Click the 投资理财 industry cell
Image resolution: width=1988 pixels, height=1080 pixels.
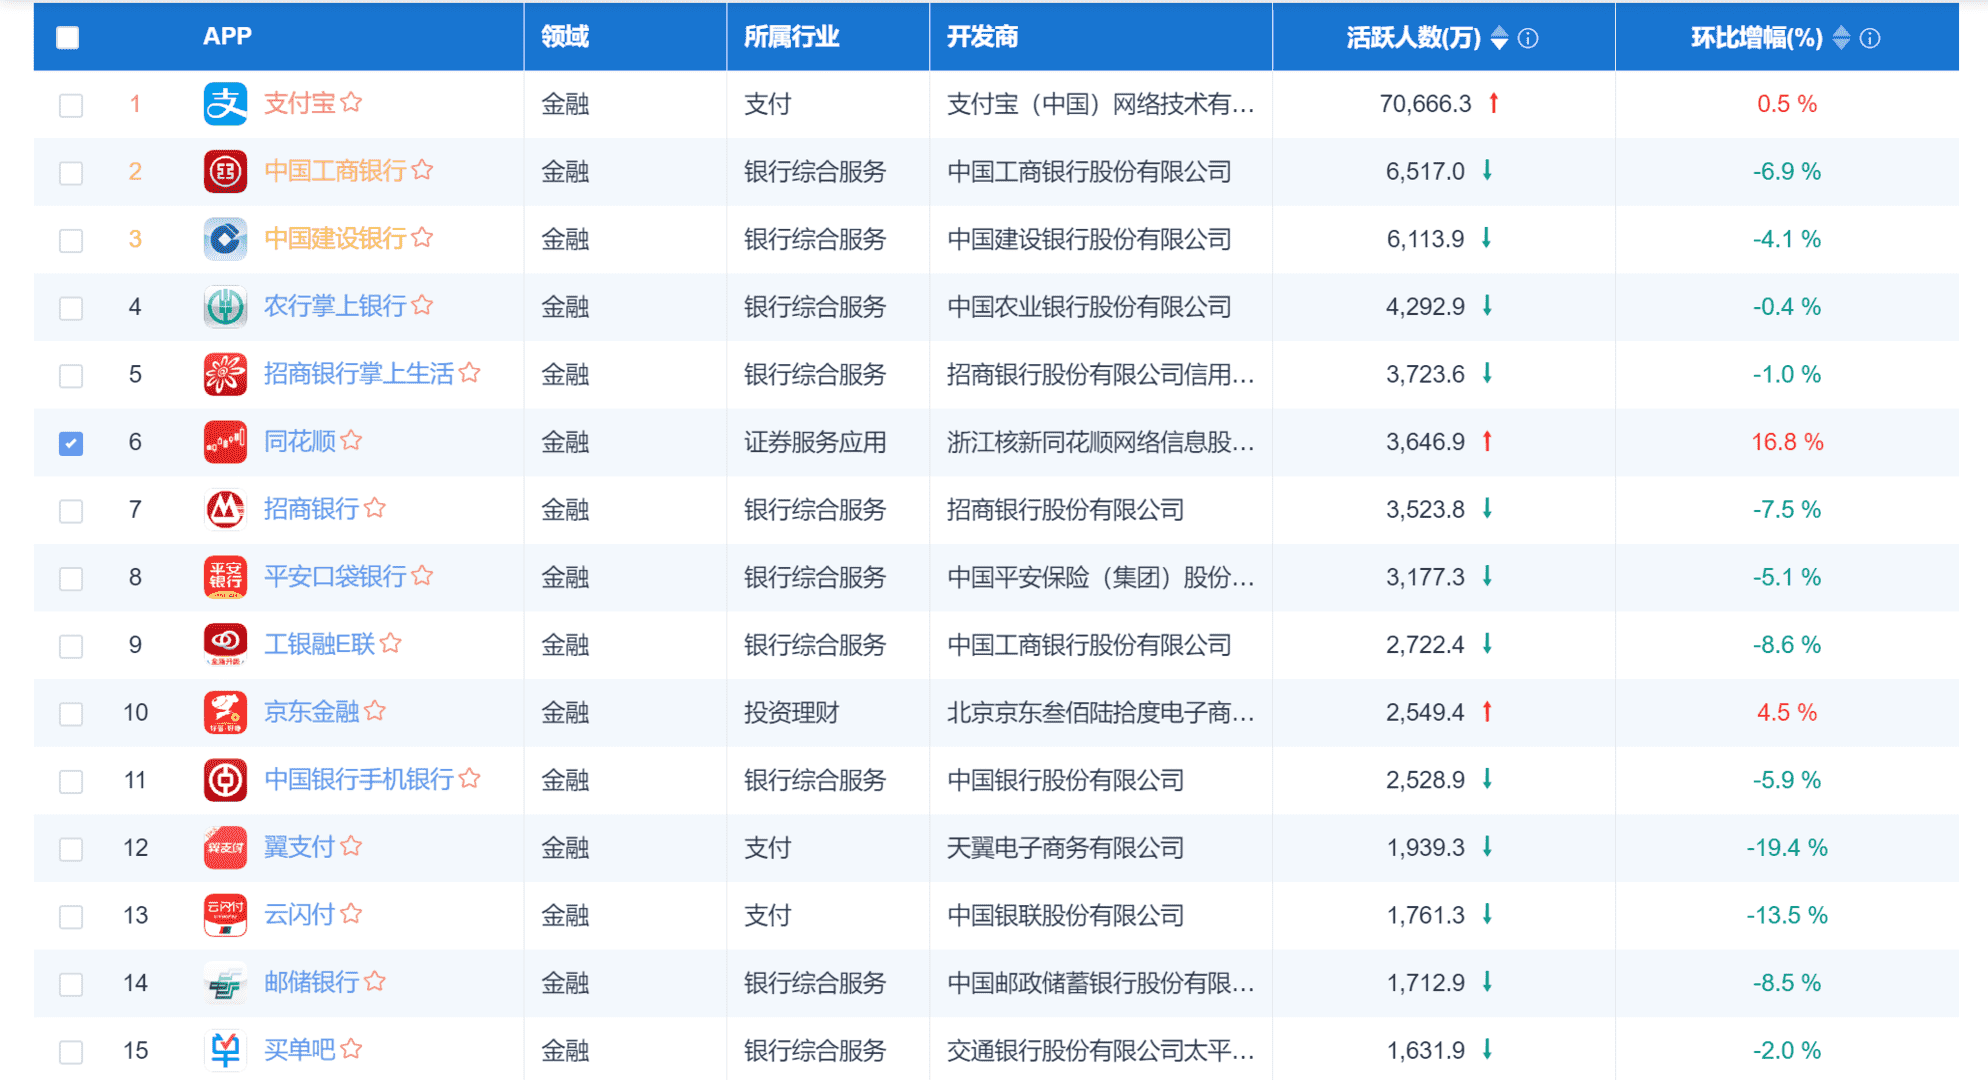[x=791, y=713]
